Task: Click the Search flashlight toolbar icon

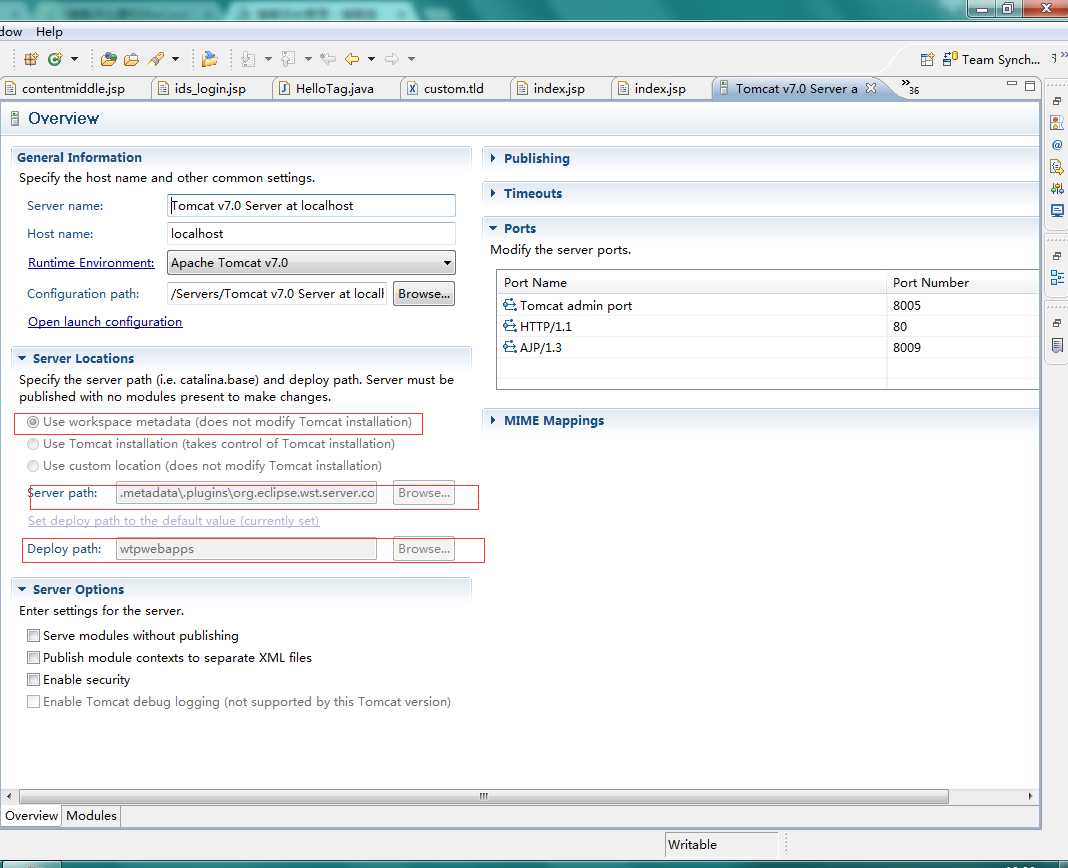Action: pyautogui.click(x=157, y=59)
